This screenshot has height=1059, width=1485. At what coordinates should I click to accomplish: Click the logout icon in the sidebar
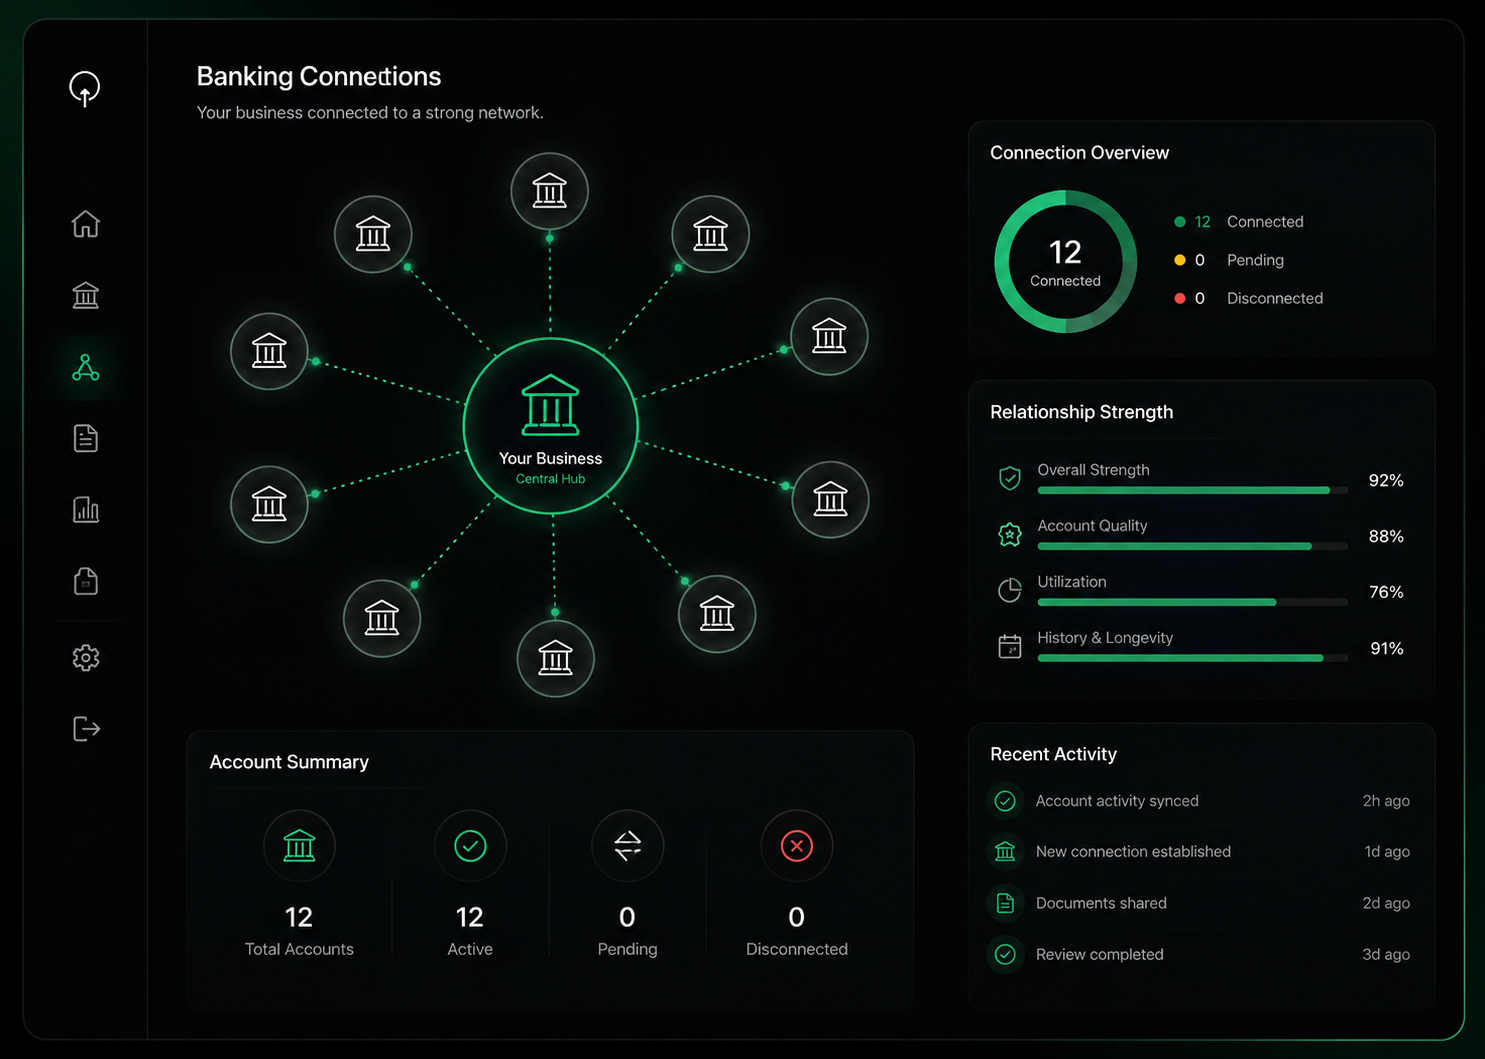coord(87,729)
